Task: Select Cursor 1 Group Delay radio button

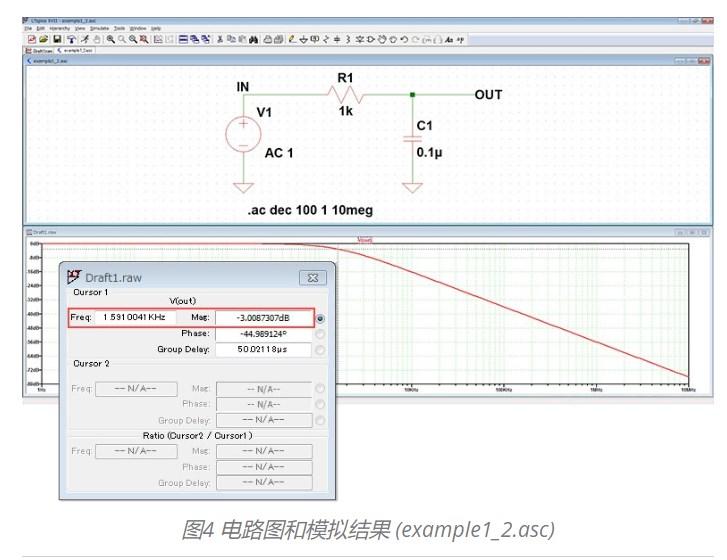Action: click(320, 350)
